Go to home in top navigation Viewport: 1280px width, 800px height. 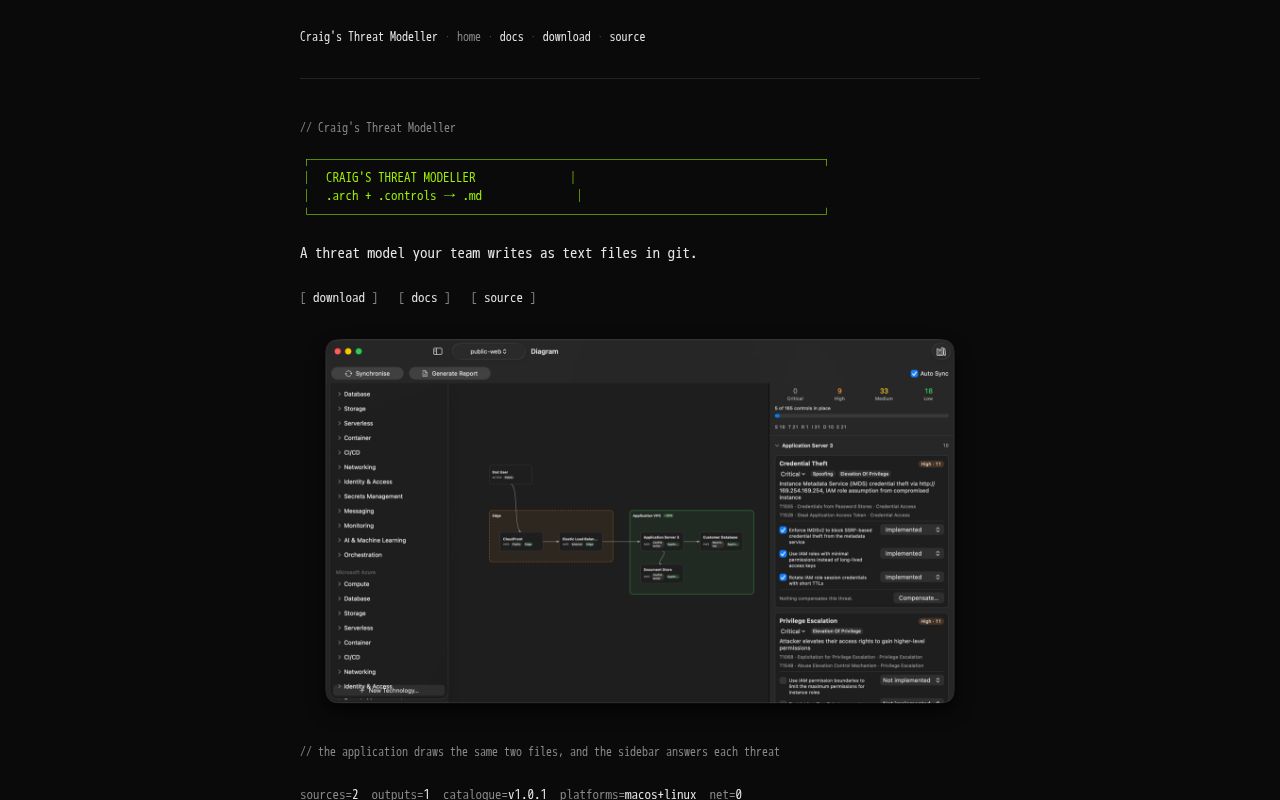tap(469, 37)
